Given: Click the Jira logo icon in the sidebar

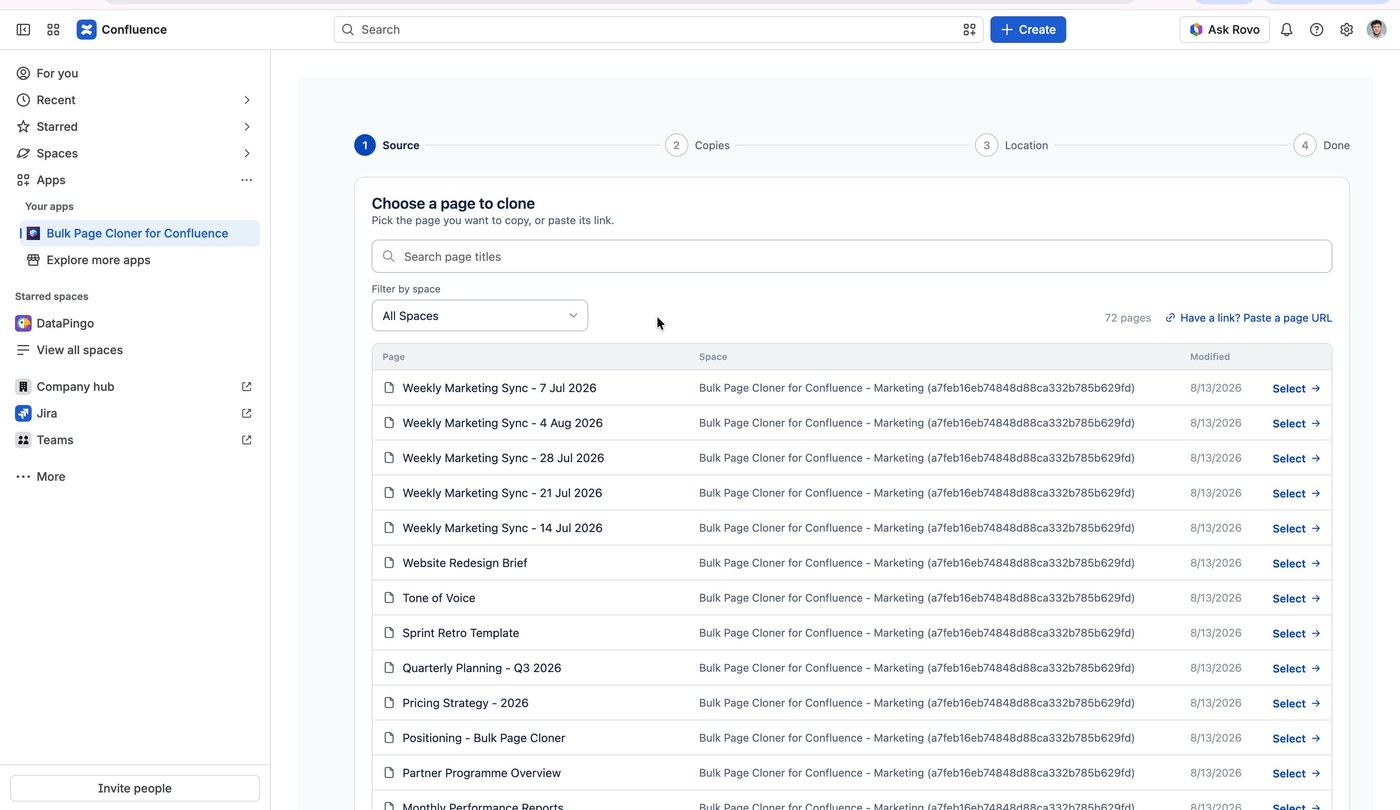Looking at the screenshot, I should [x=23, y=413].
